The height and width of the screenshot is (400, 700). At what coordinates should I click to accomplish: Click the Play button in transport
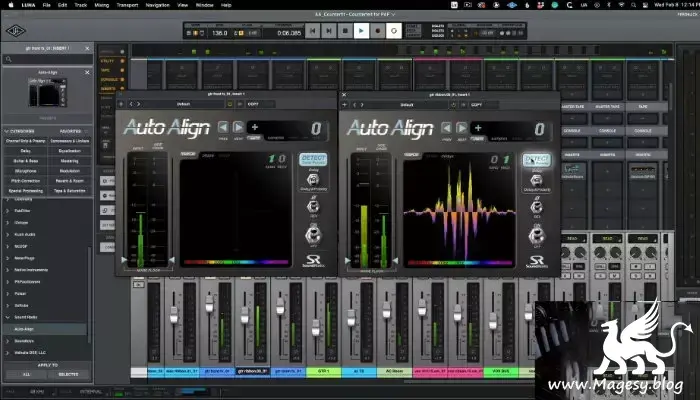361,31
